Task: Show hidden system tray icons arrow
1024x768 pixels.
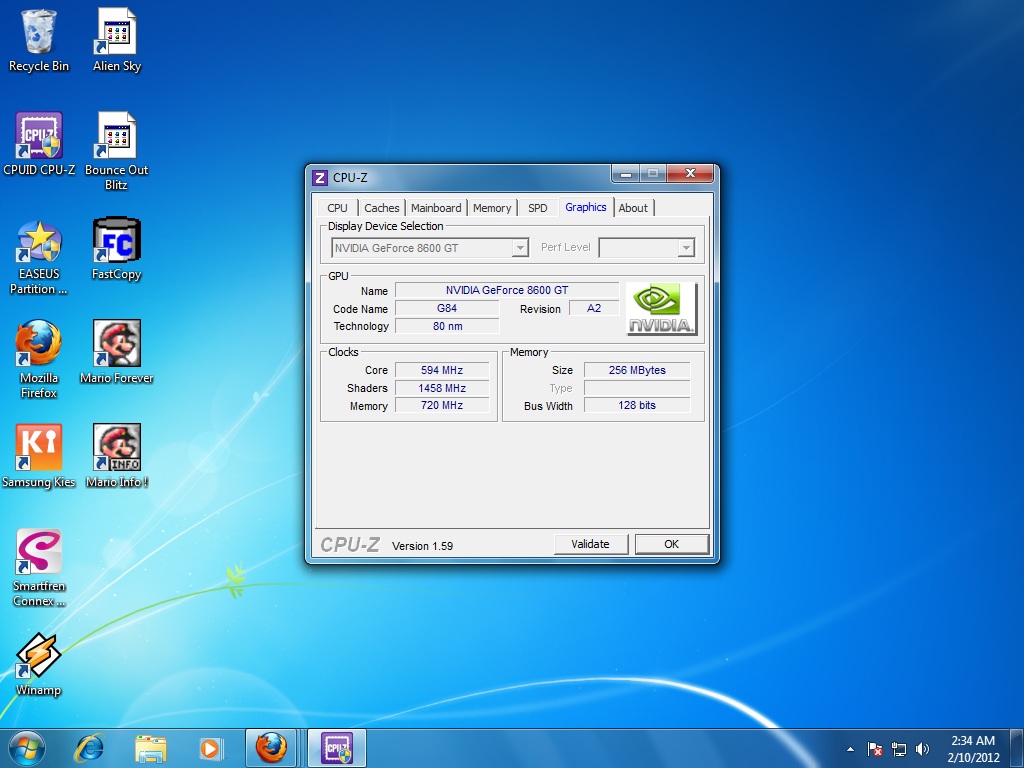Action: 850,749
